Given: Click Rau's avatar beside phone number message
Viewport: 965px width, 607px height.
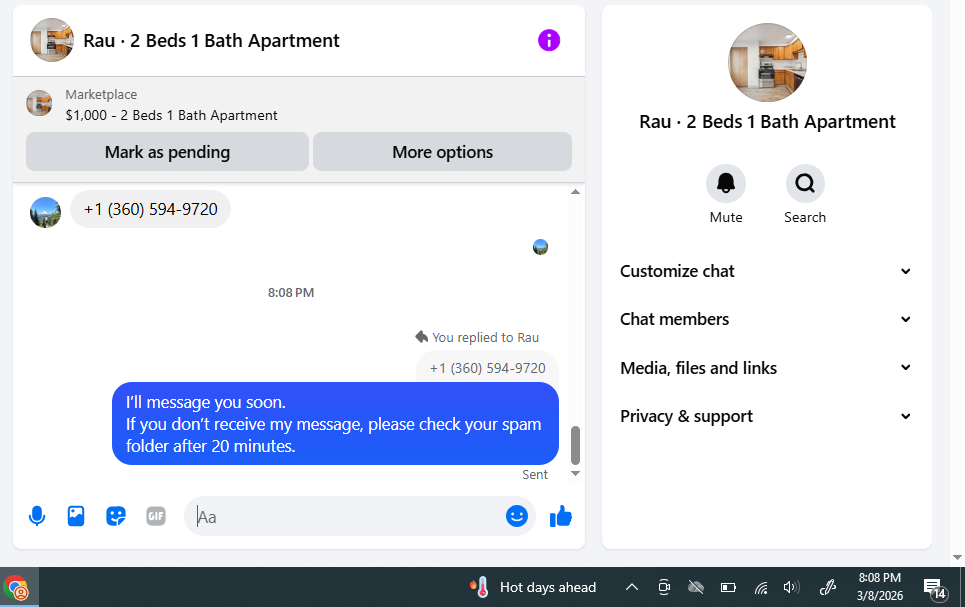Looking at the screenshot, I should 46,212.
